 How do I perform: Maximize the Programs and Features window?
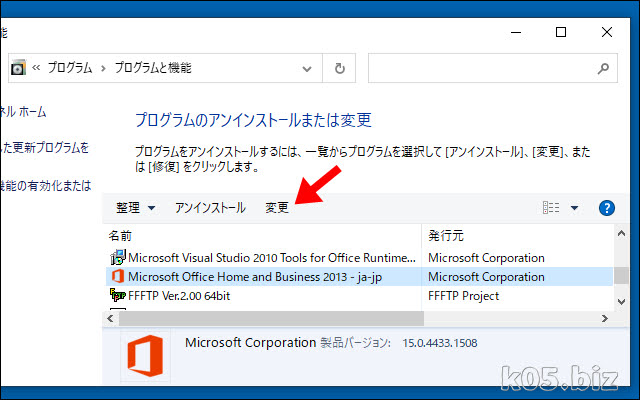pos(561,32)
